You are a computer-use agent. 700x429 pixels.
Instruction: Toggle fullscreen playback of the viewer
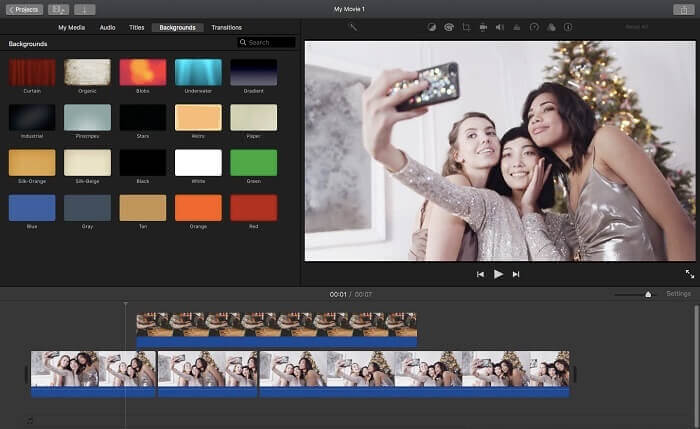689,273
